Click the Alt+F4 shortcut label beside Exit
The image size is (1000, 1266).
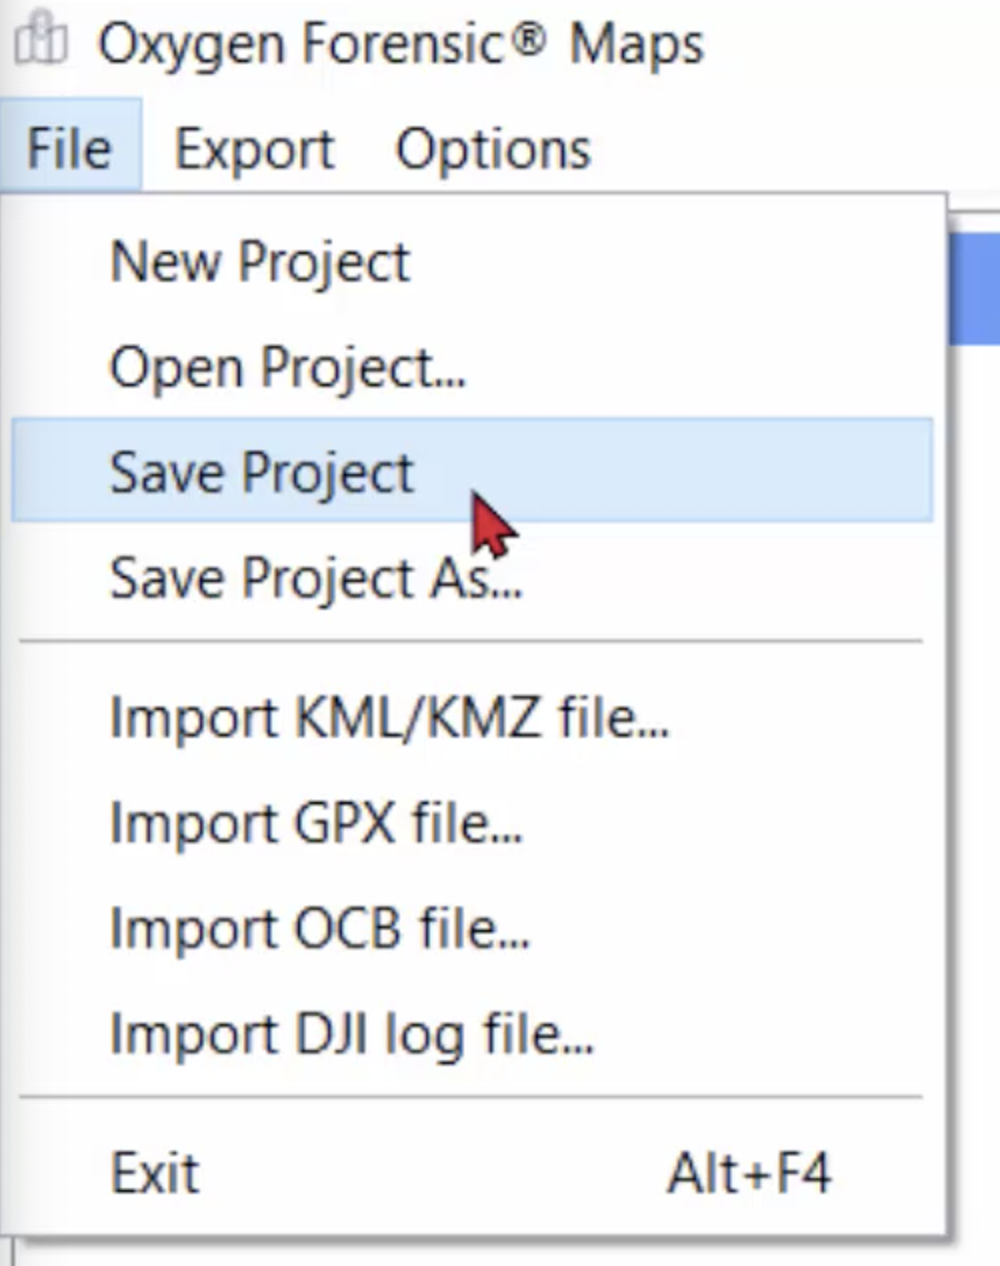point(749,1173)
